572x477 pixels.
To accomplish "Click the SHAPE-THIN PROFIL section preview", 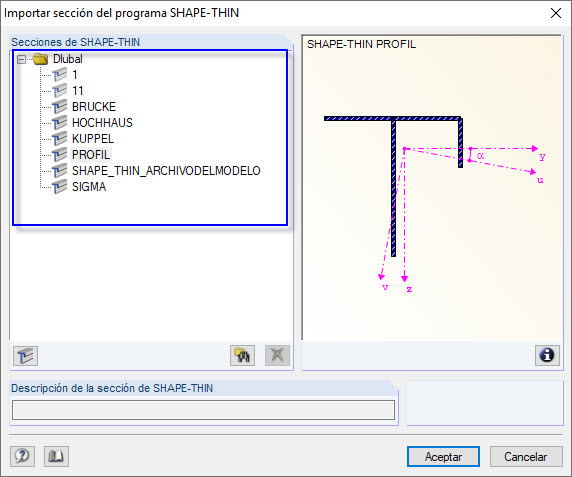I will [432, 188].
